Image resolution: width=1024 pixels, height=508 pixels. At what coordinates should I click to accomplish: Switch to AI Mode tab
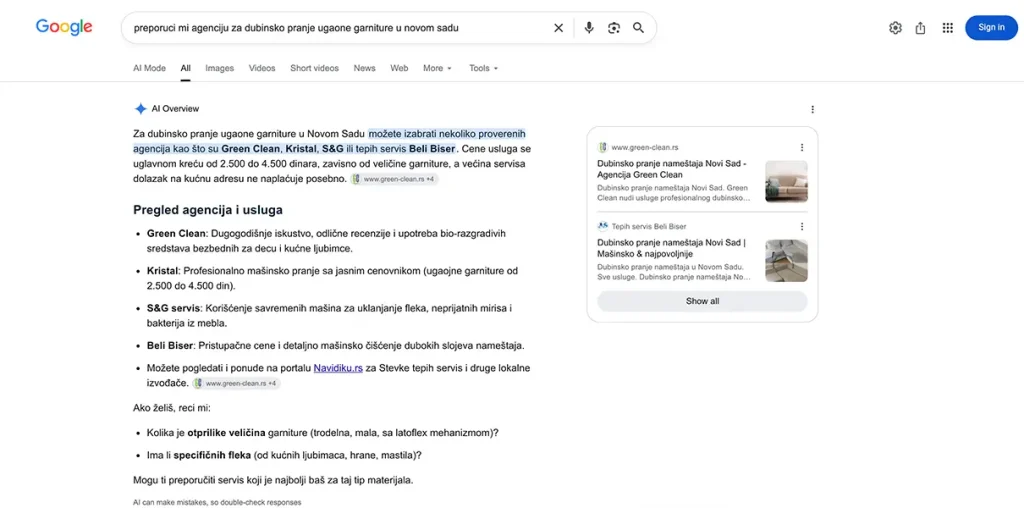coord(150,68)
